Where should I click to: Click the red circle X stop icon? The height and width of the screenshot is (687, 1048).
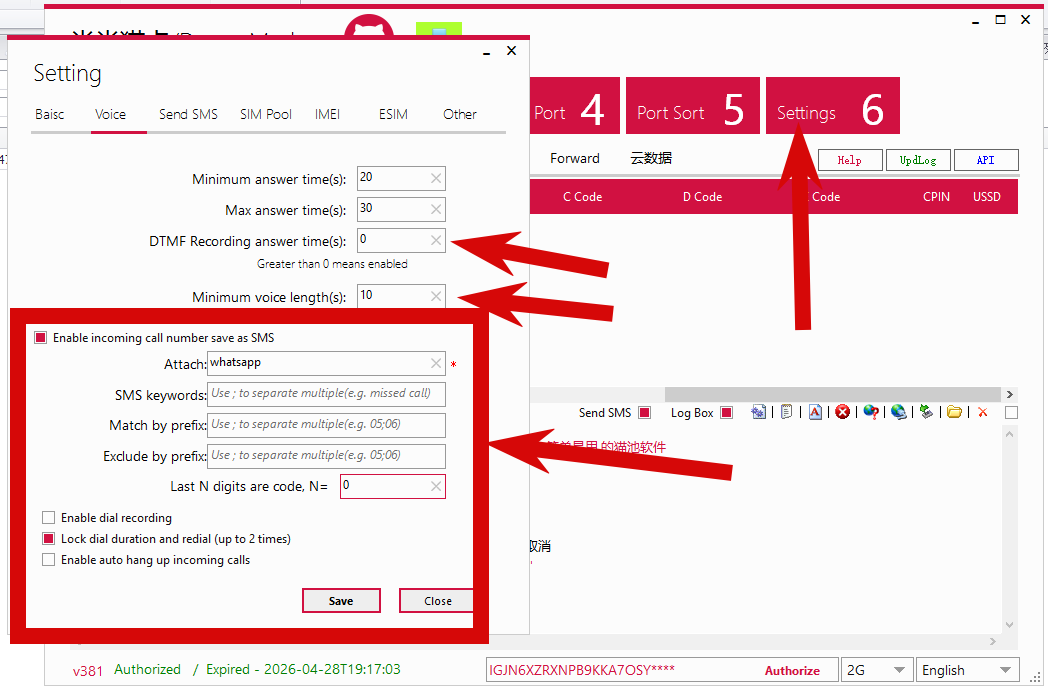point(843,412)
